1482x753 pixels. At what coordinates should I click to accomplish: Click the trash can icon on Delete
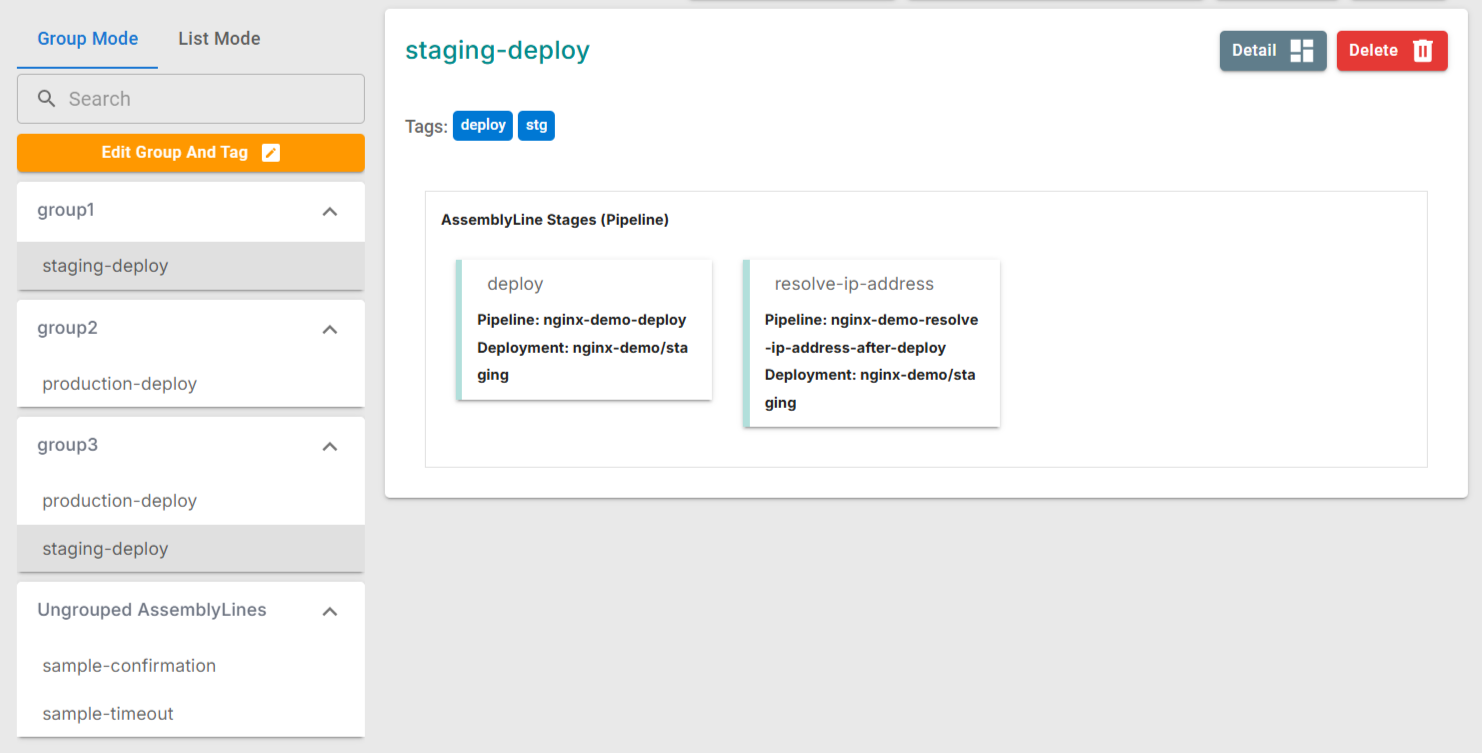1422,51
